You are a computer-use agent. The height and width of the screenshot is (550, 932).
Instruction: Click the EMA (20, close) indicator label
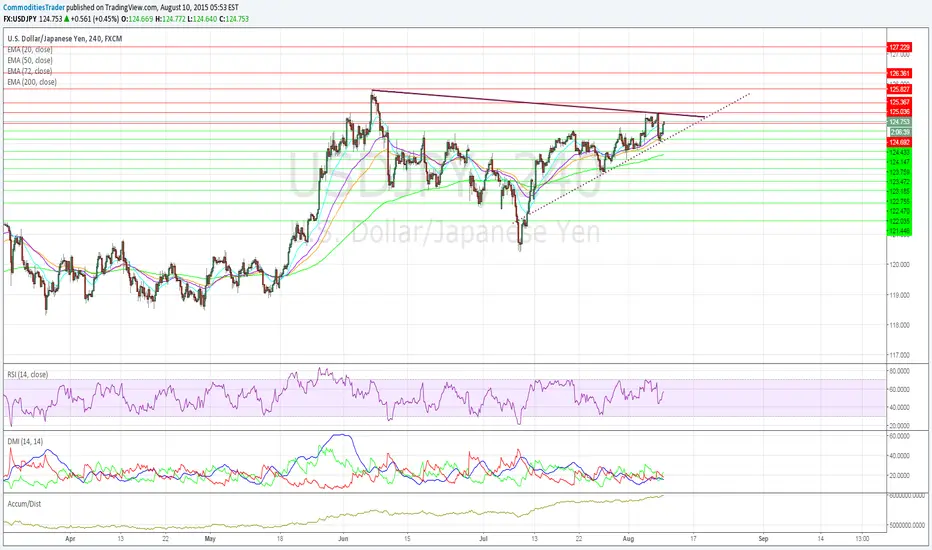coord(30,50)
